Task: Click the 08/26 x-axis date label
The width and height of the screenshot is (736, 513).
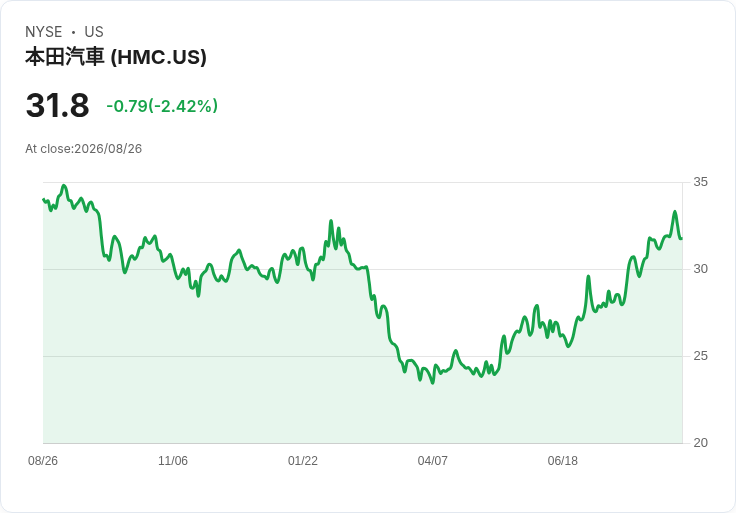Action: (x=43, y=461)
